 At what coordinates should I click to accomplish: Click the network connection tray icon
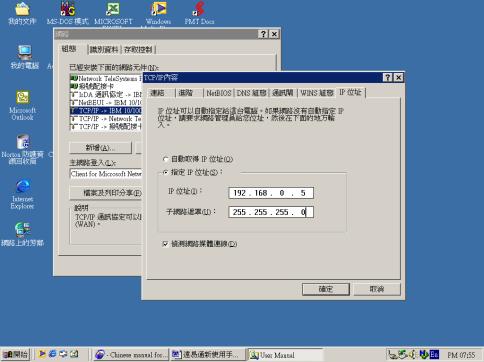coord(393,354)
